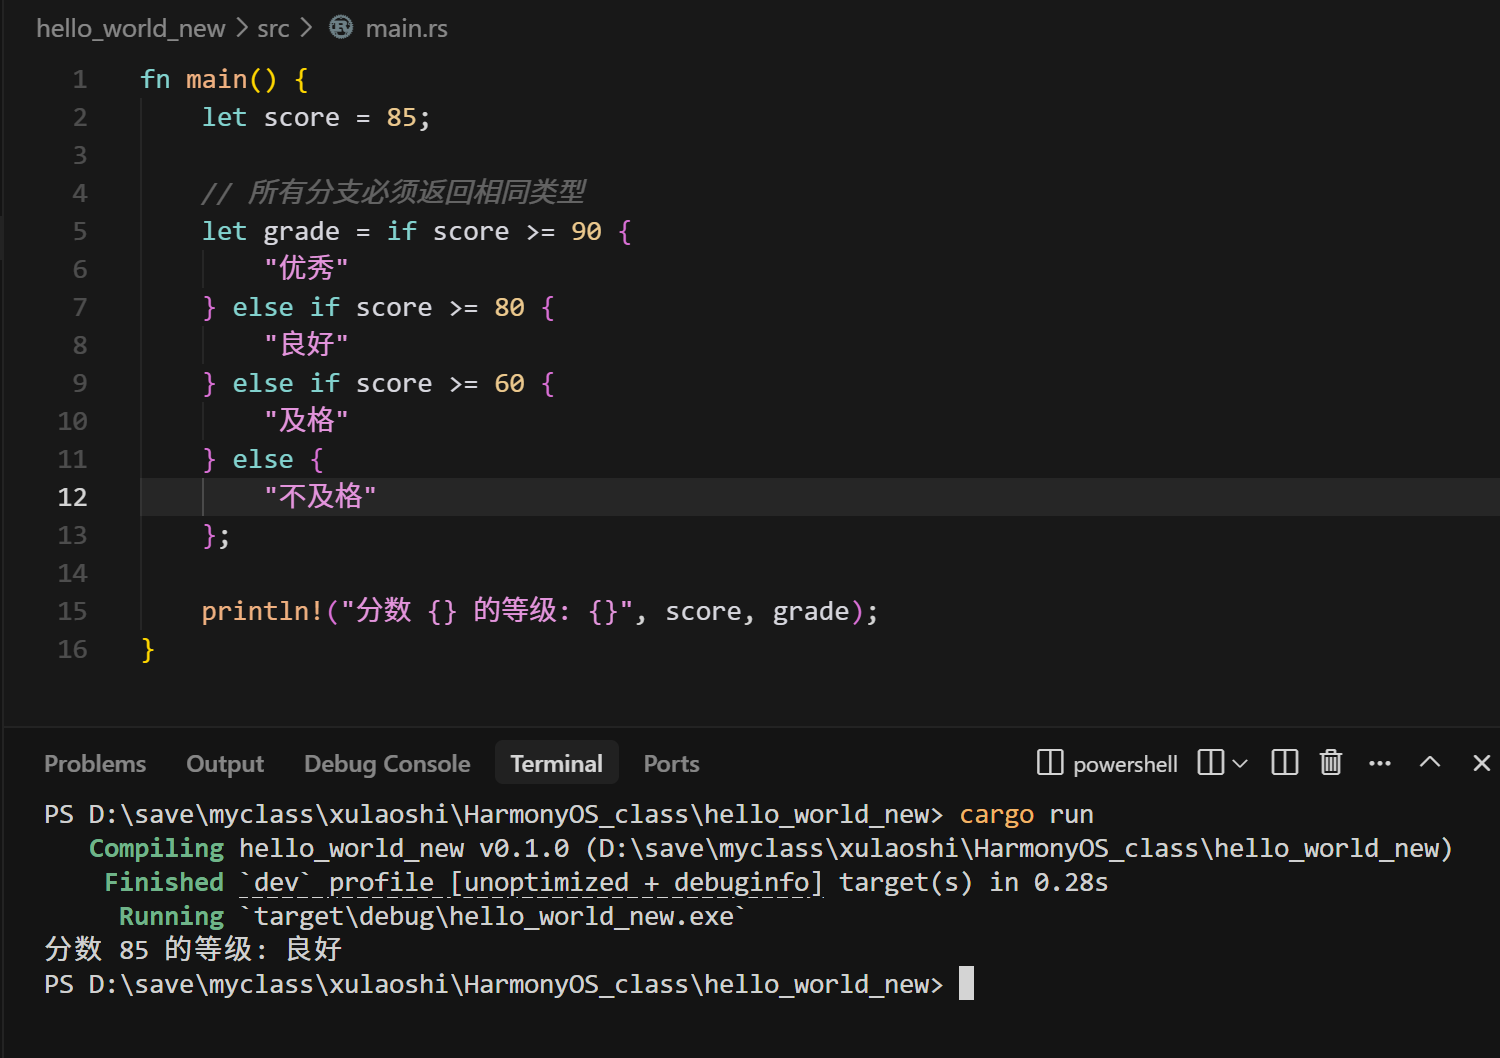Click the string "优秀" on line 6
The width and height of the screenshot is (1500, 1058).
(306, 268)
